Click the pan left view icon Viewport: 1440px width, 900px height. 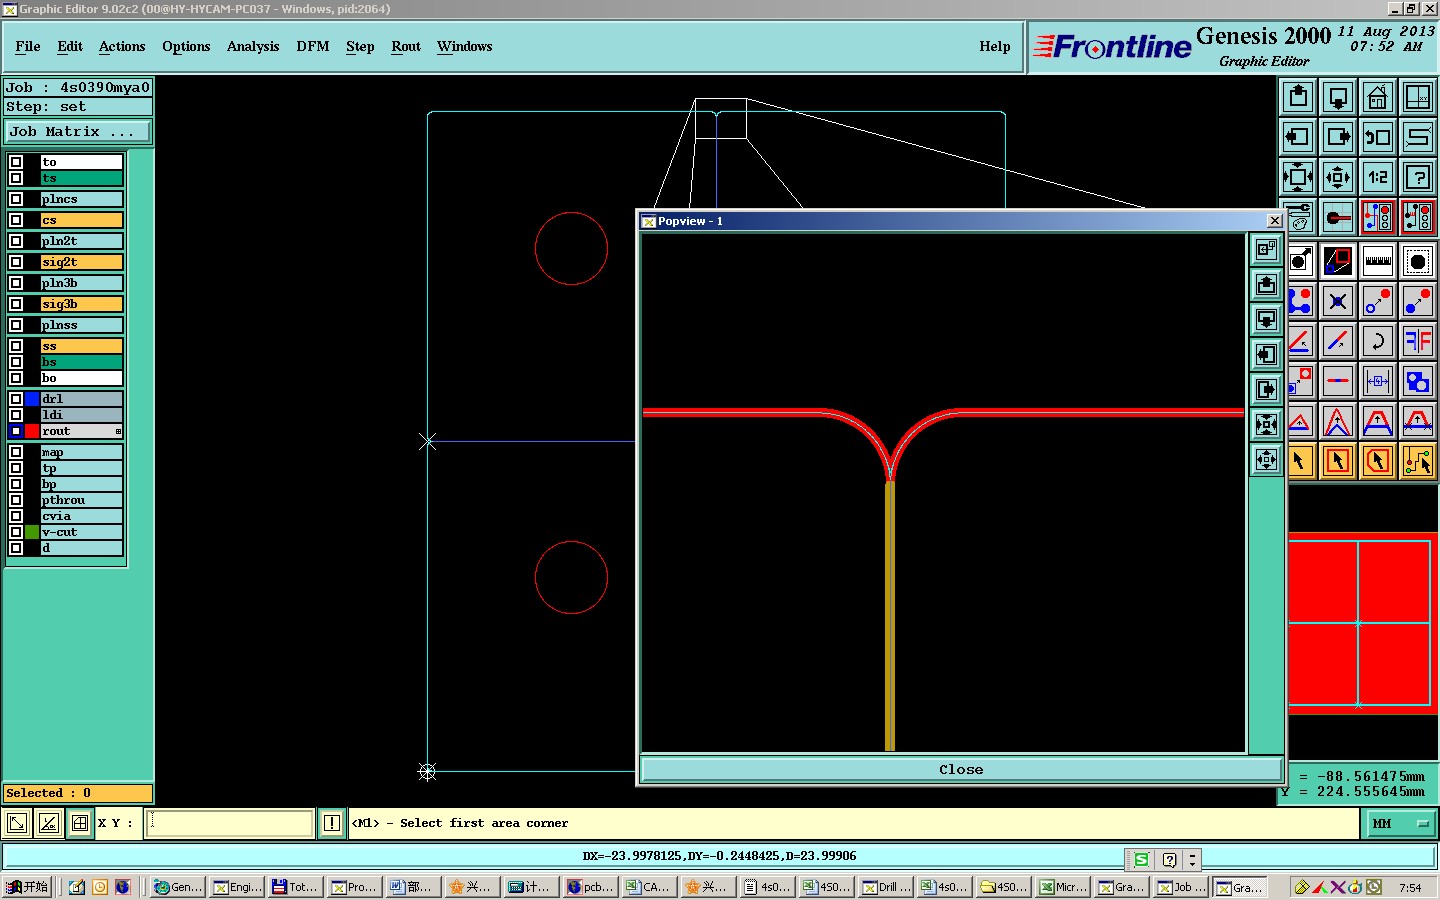point(1298,137)
